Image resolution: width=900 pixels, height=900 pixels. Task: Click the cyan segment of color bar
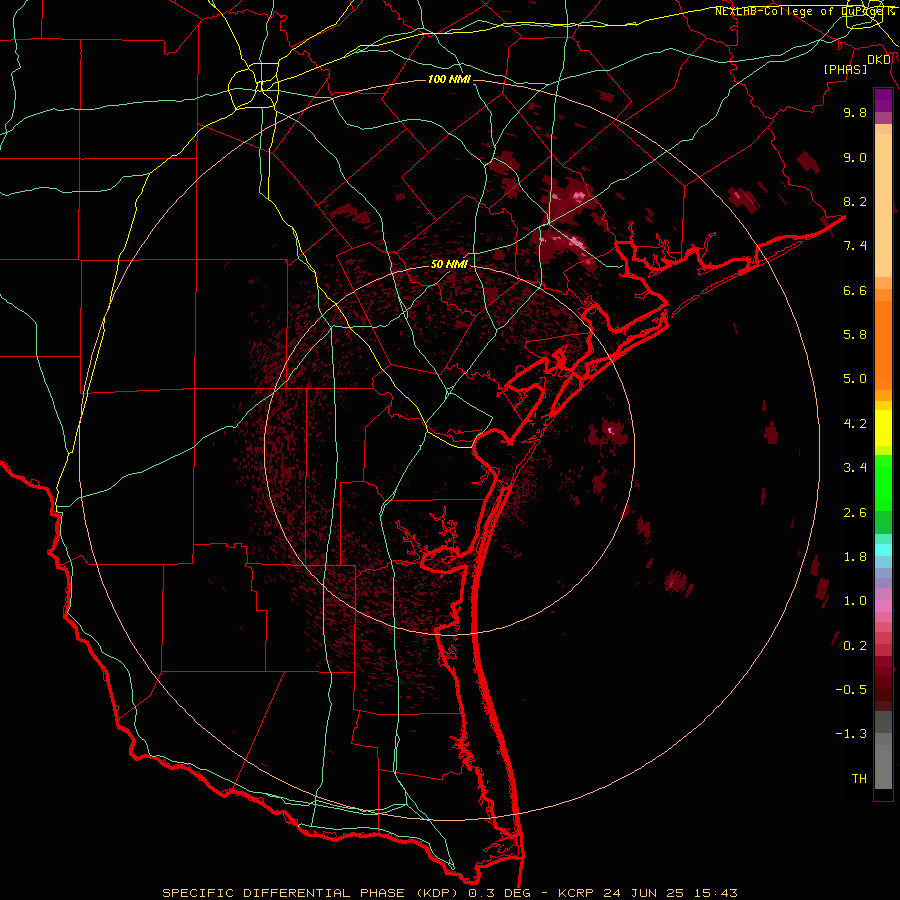click(x=883, y=550)
